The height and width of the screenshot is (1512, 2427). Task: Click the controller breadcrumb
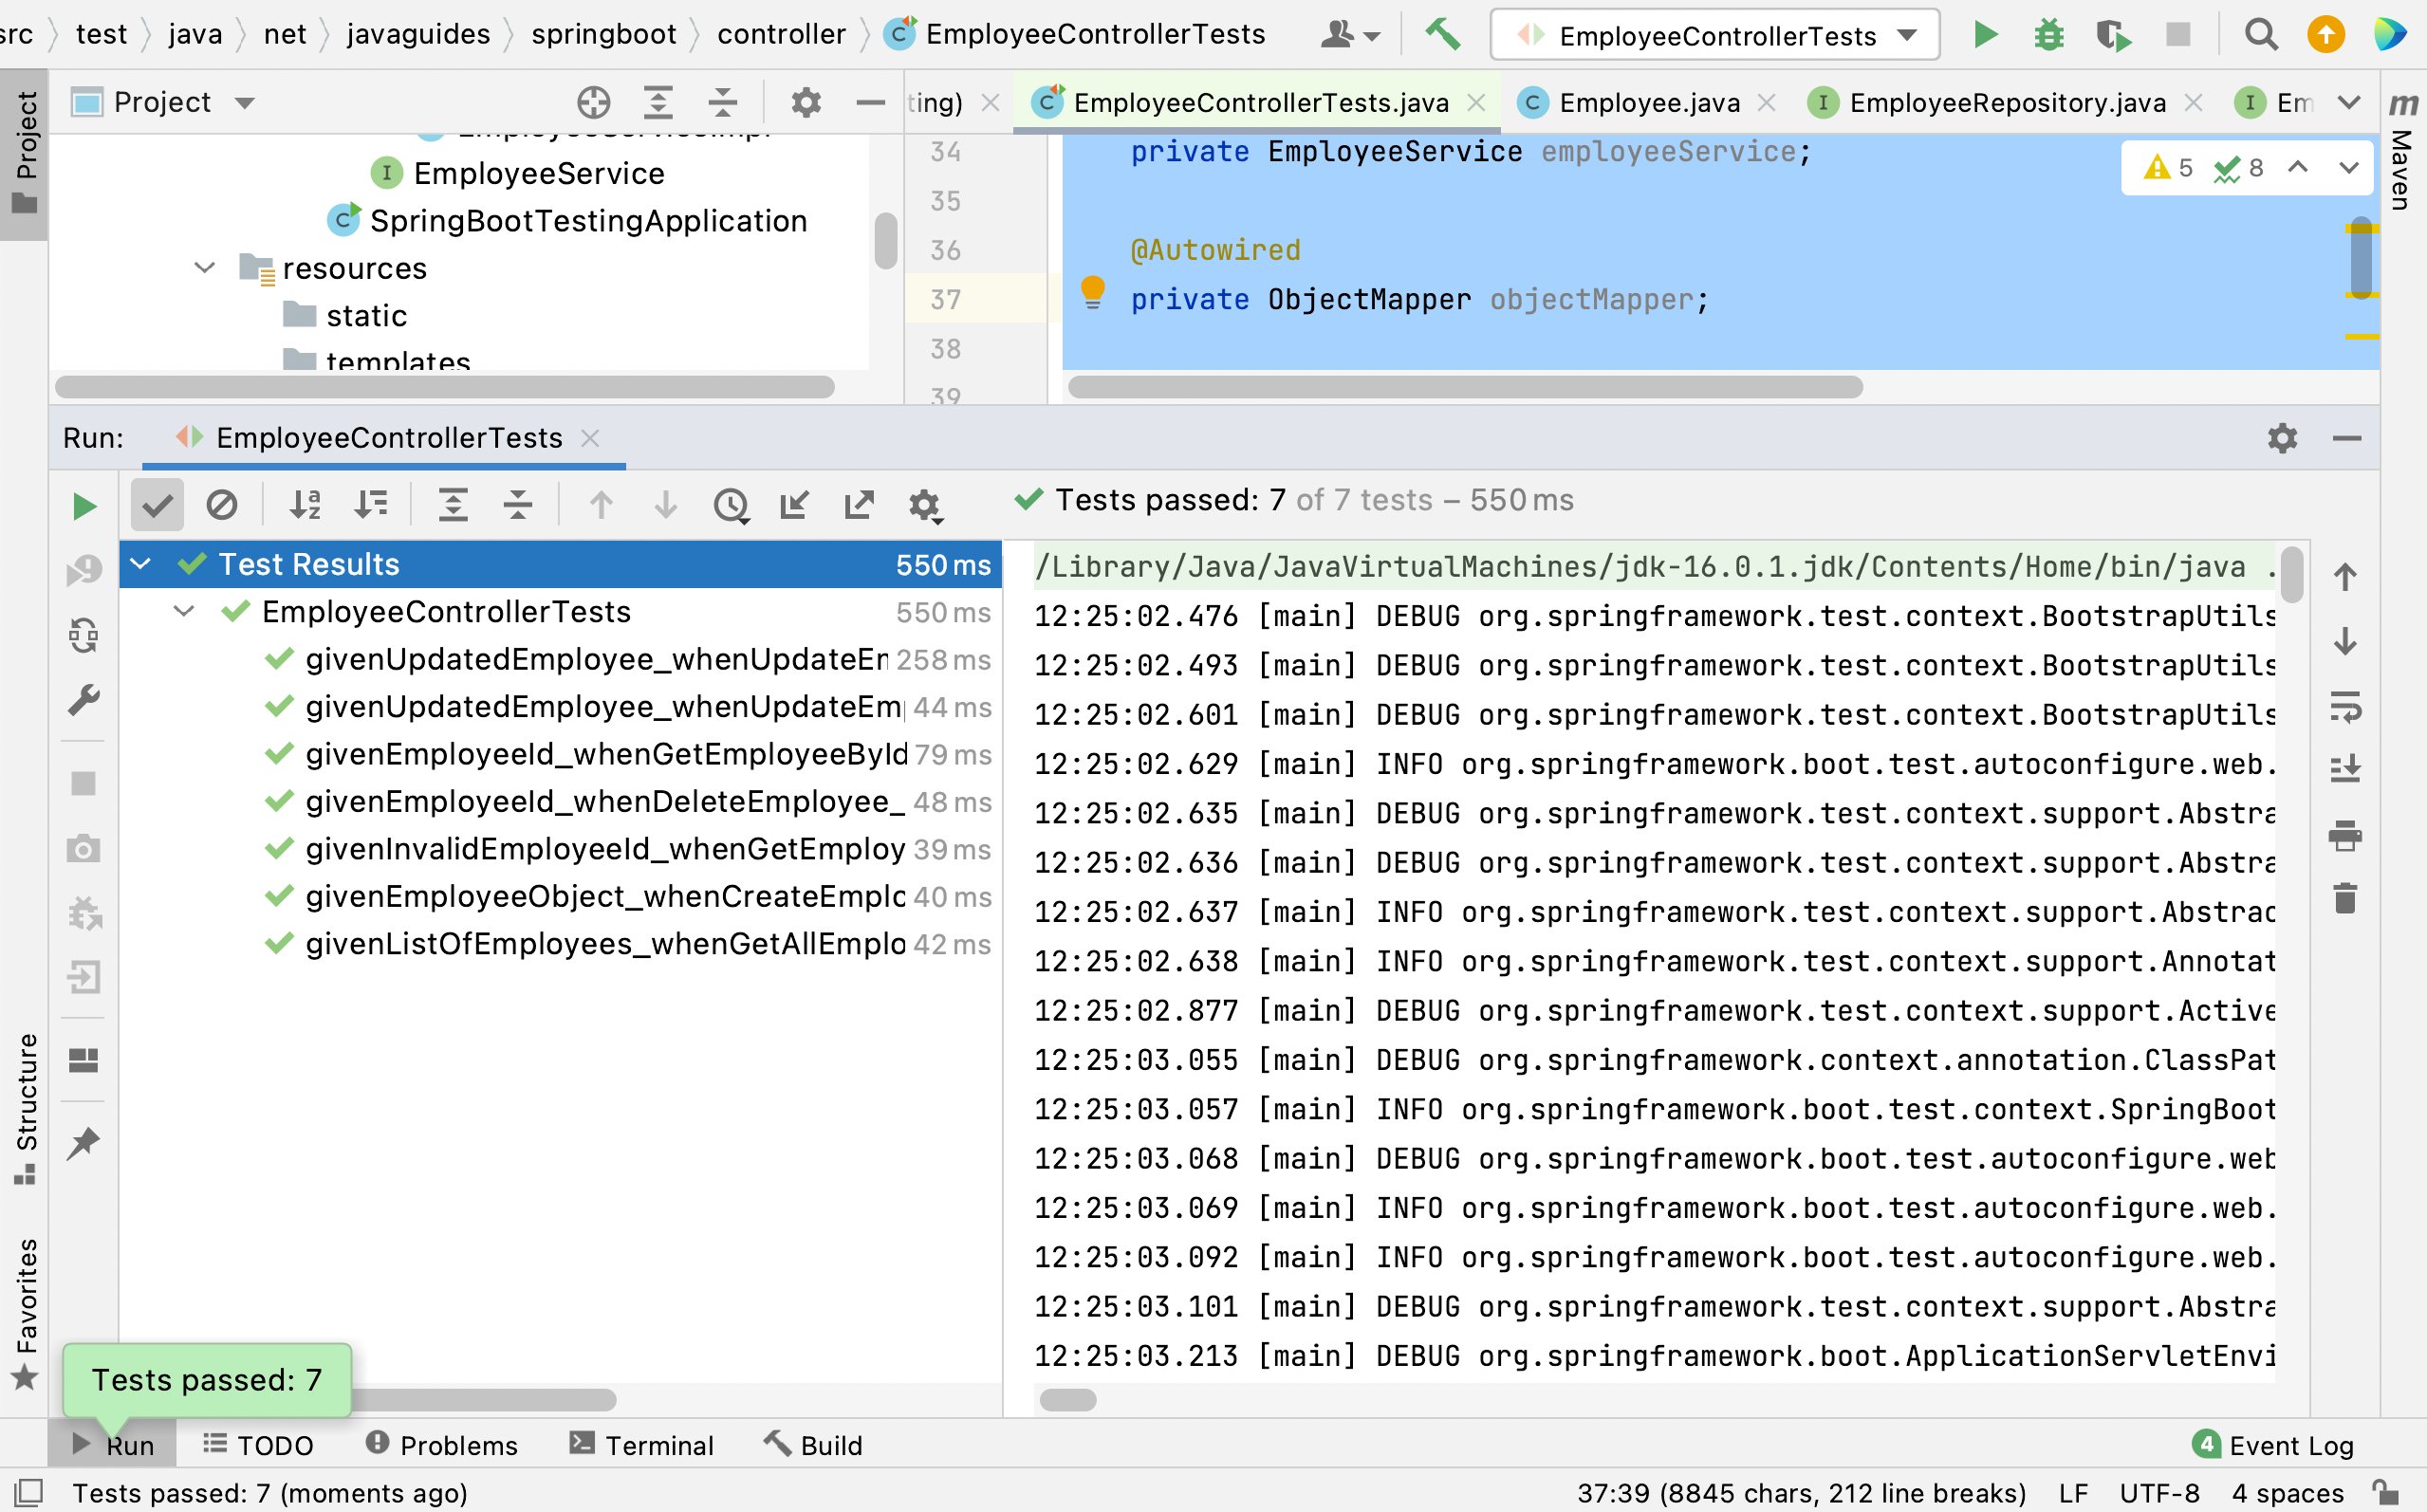point(781,34)
